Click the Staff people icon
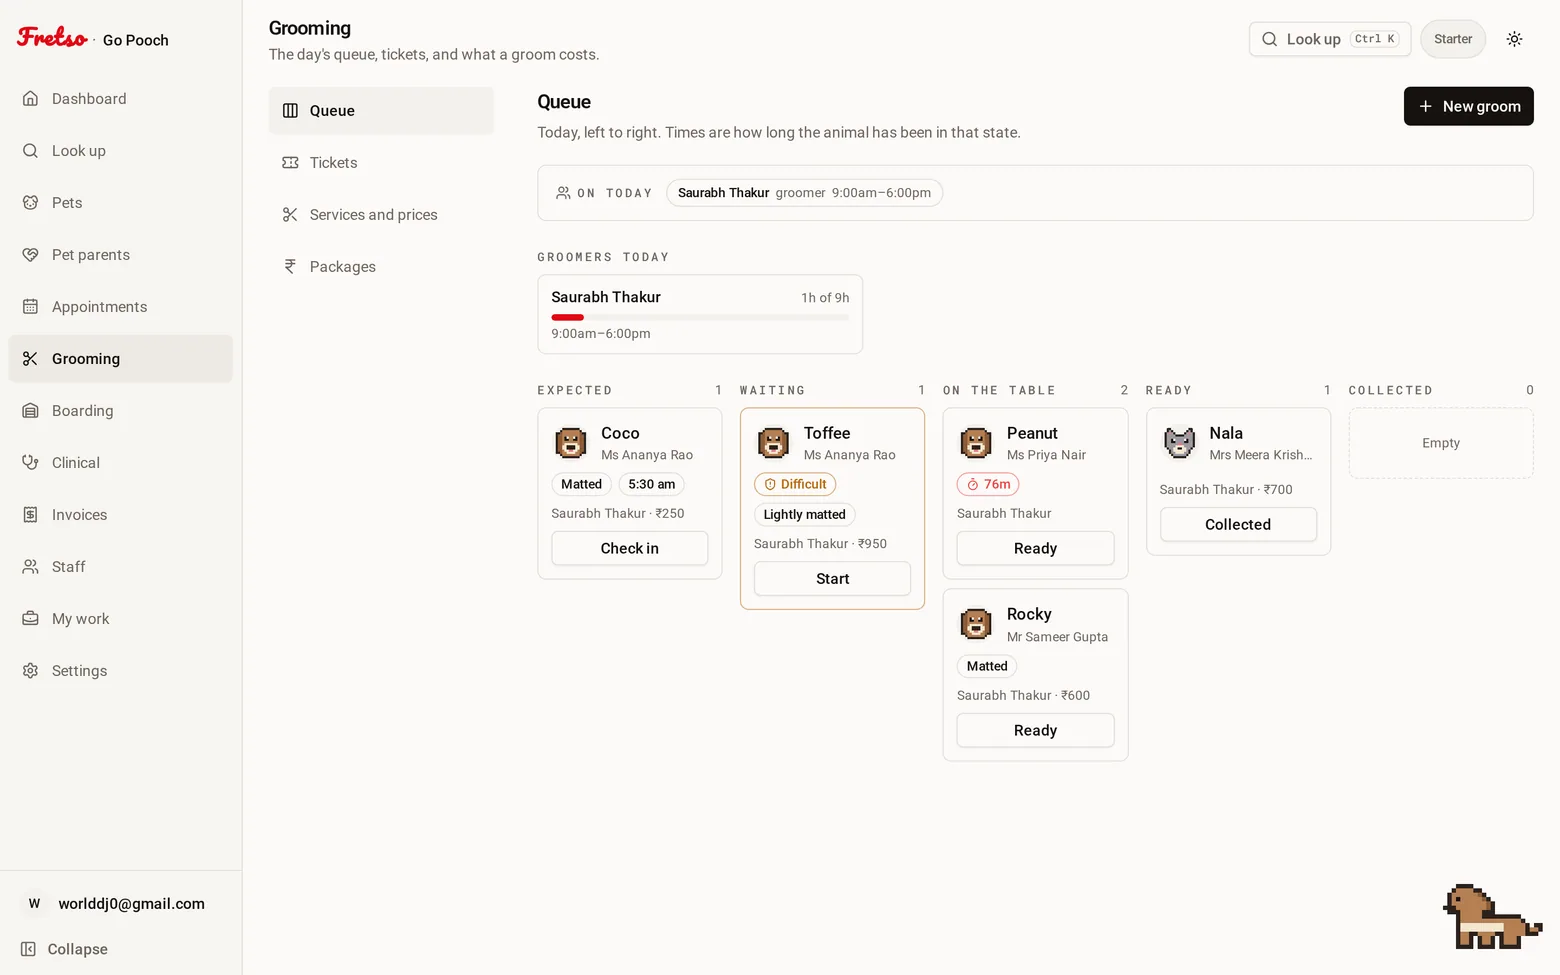Screen dimensions: 1560x975 [x=30, y=566]
